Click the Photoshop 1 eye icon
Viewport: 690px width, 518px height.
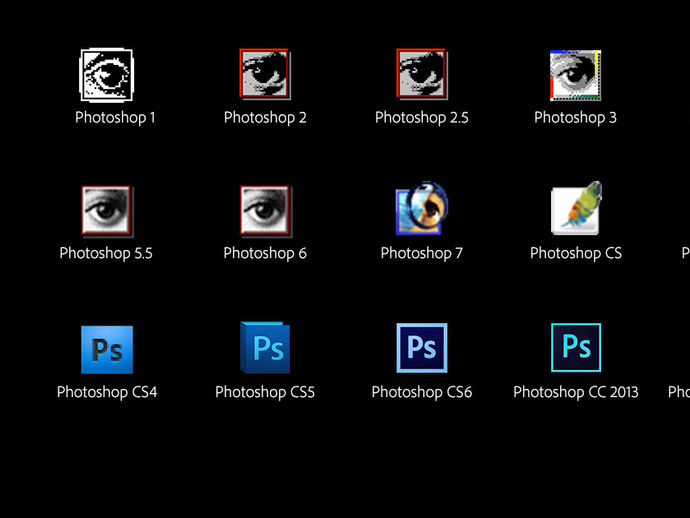(x=106, y=75)
